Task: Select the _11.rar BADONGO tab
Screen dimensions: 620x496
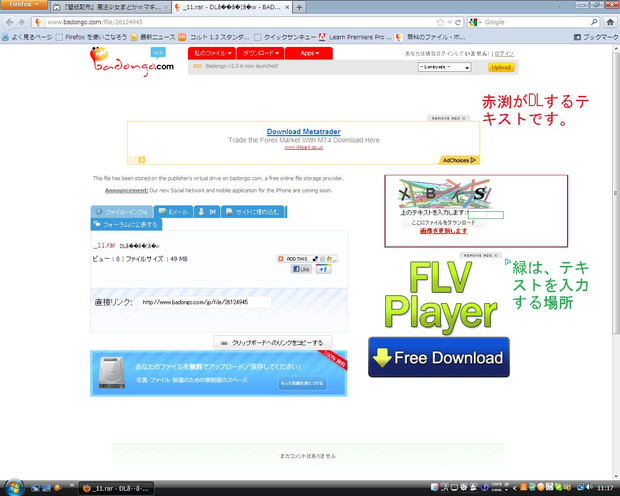Action: [232, 7]
